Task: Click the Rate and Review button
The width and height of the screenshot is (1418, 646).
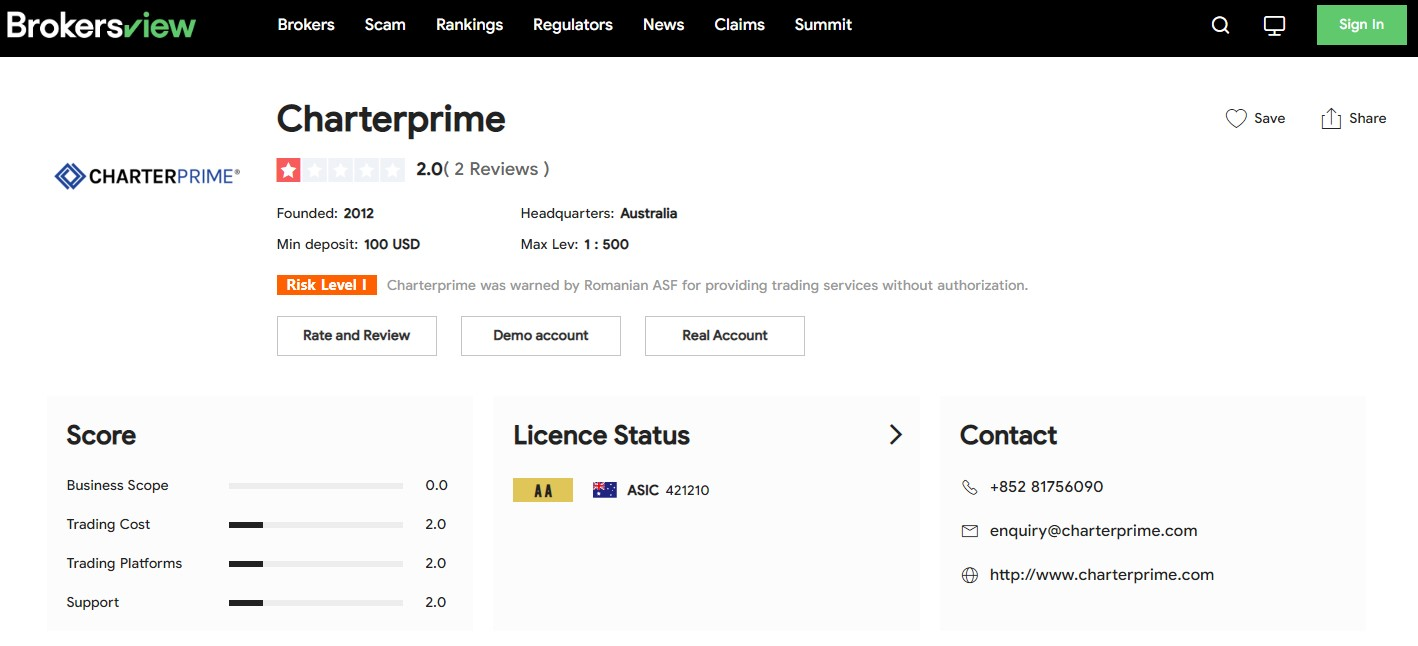Action: (356, 336)
